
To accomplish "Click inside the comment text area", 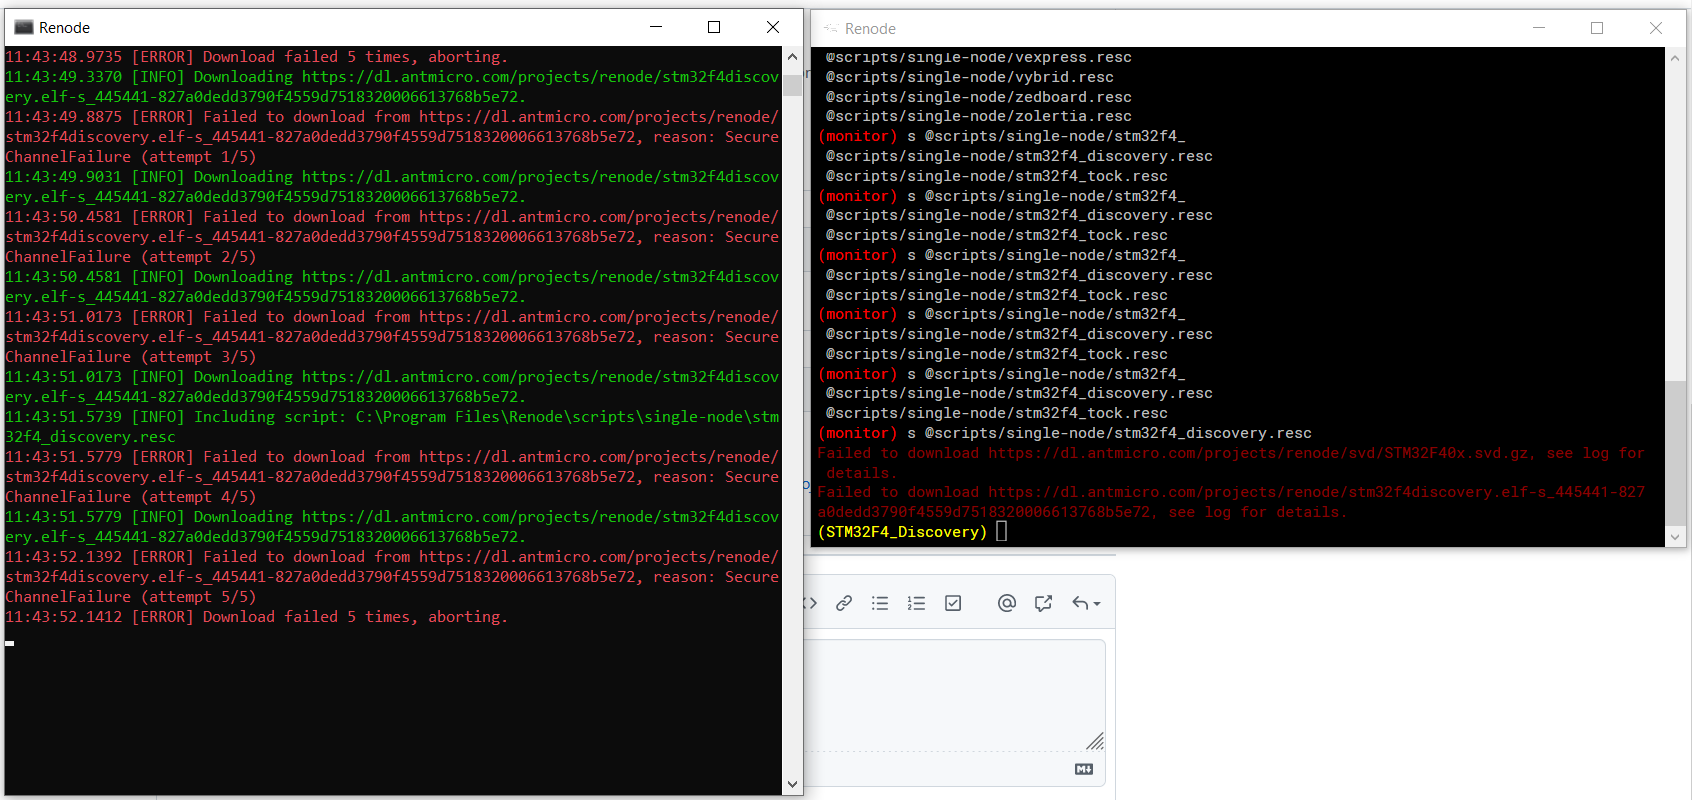I will pyautogui.click(x=955, y=695).
